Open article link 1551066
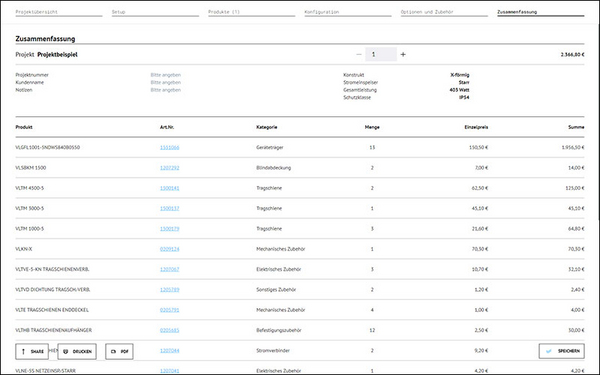Image resolution: width=600 pixels, height=375 pixels. 170,147
